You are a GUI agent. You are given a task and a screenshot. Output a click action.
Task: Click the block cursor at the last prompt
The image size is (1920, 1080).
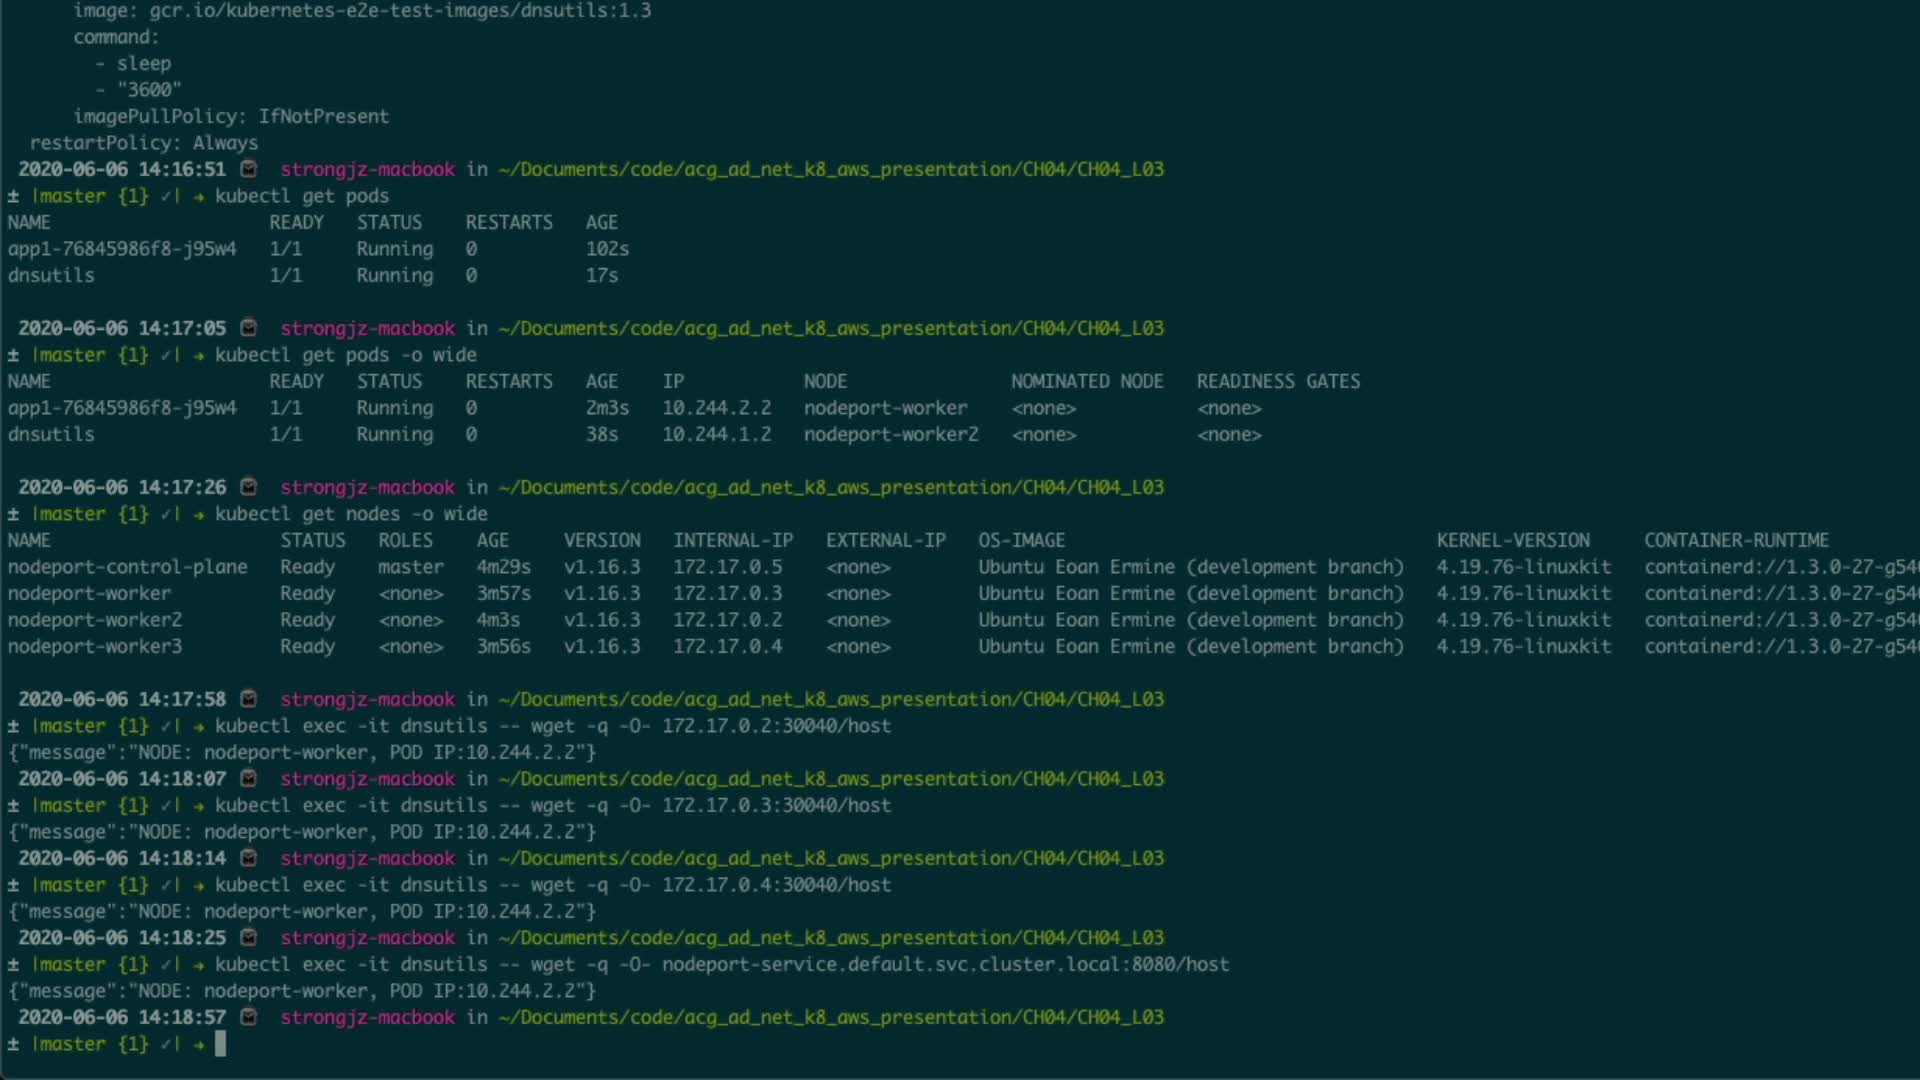tap(220, 1044)
